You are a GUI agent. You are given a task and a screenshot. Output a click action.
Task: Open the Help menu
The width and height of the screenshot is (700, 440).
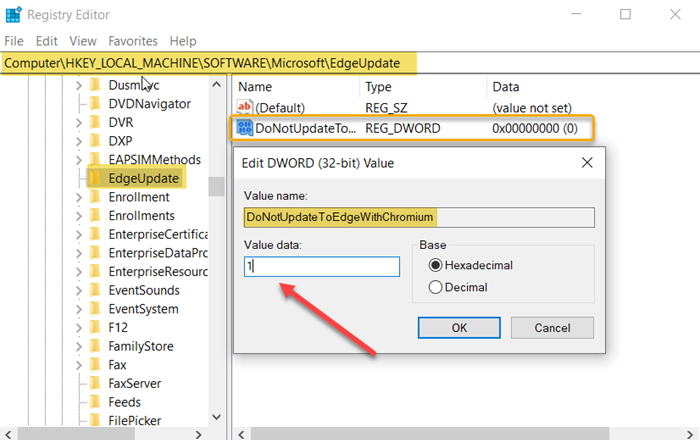pyautogui.click(x=183, y=41)
